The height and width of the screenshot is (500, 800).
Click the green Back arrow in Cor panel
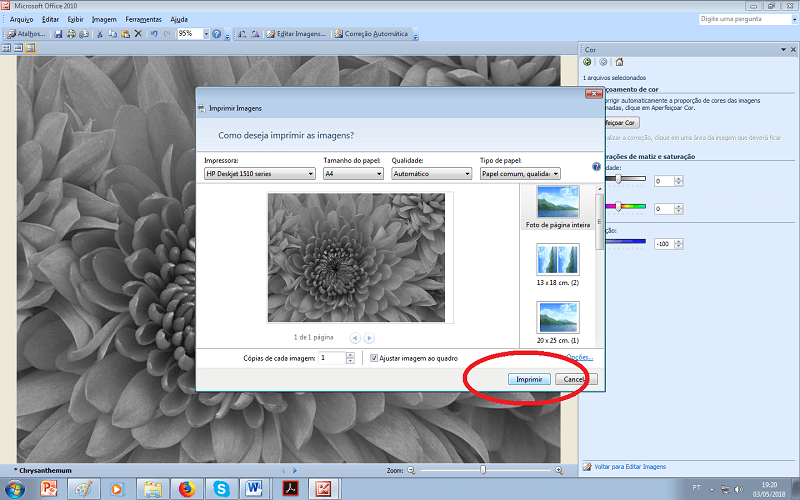(588, 62)
